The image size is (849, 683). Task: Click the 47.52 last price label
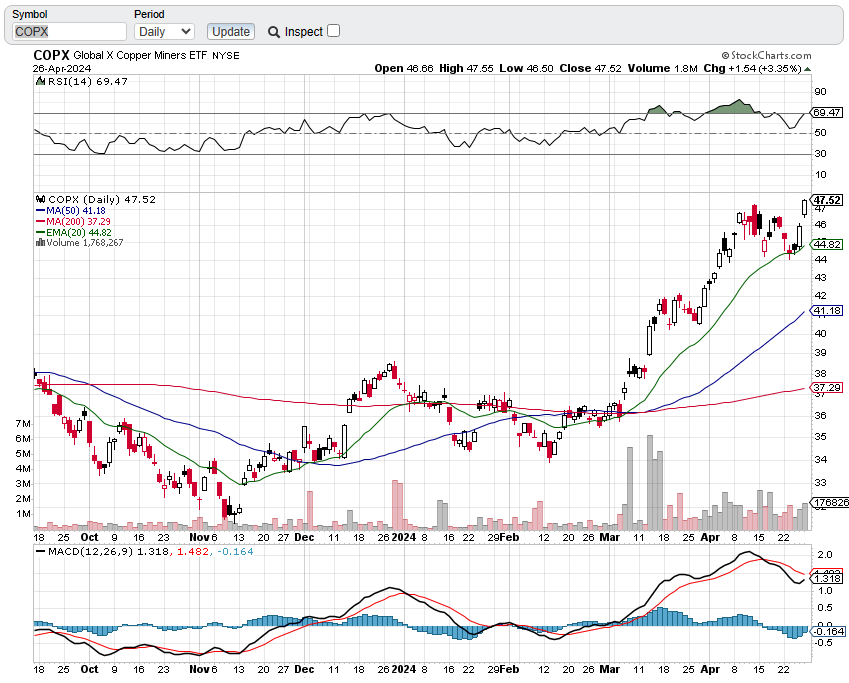828,200
